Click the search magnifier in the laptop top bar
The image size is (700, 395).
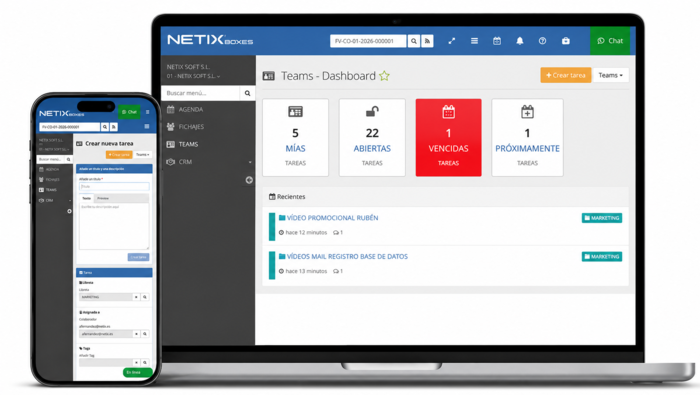tap(414, 41)
